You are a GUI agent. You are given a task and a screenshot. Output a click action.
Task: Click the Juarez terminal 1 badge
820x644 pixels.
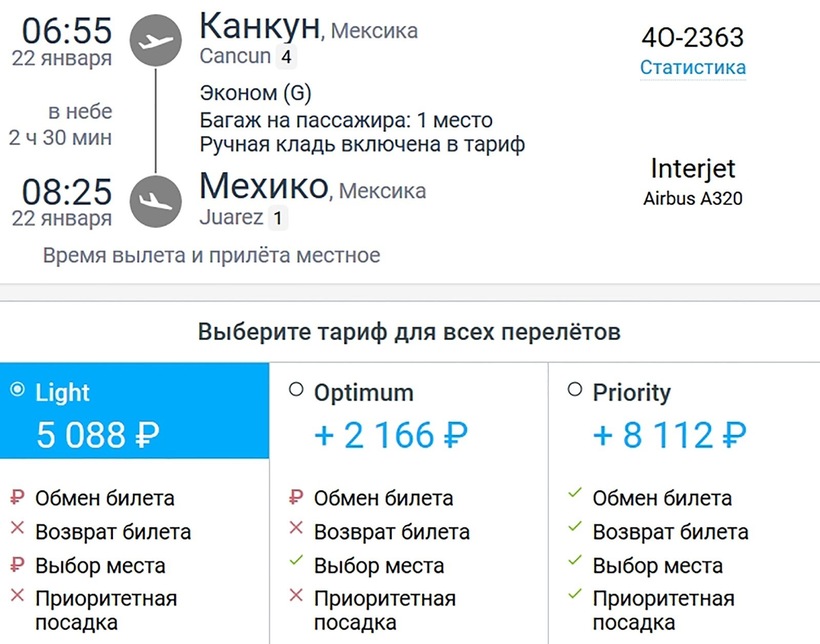[x=278, y=217]
